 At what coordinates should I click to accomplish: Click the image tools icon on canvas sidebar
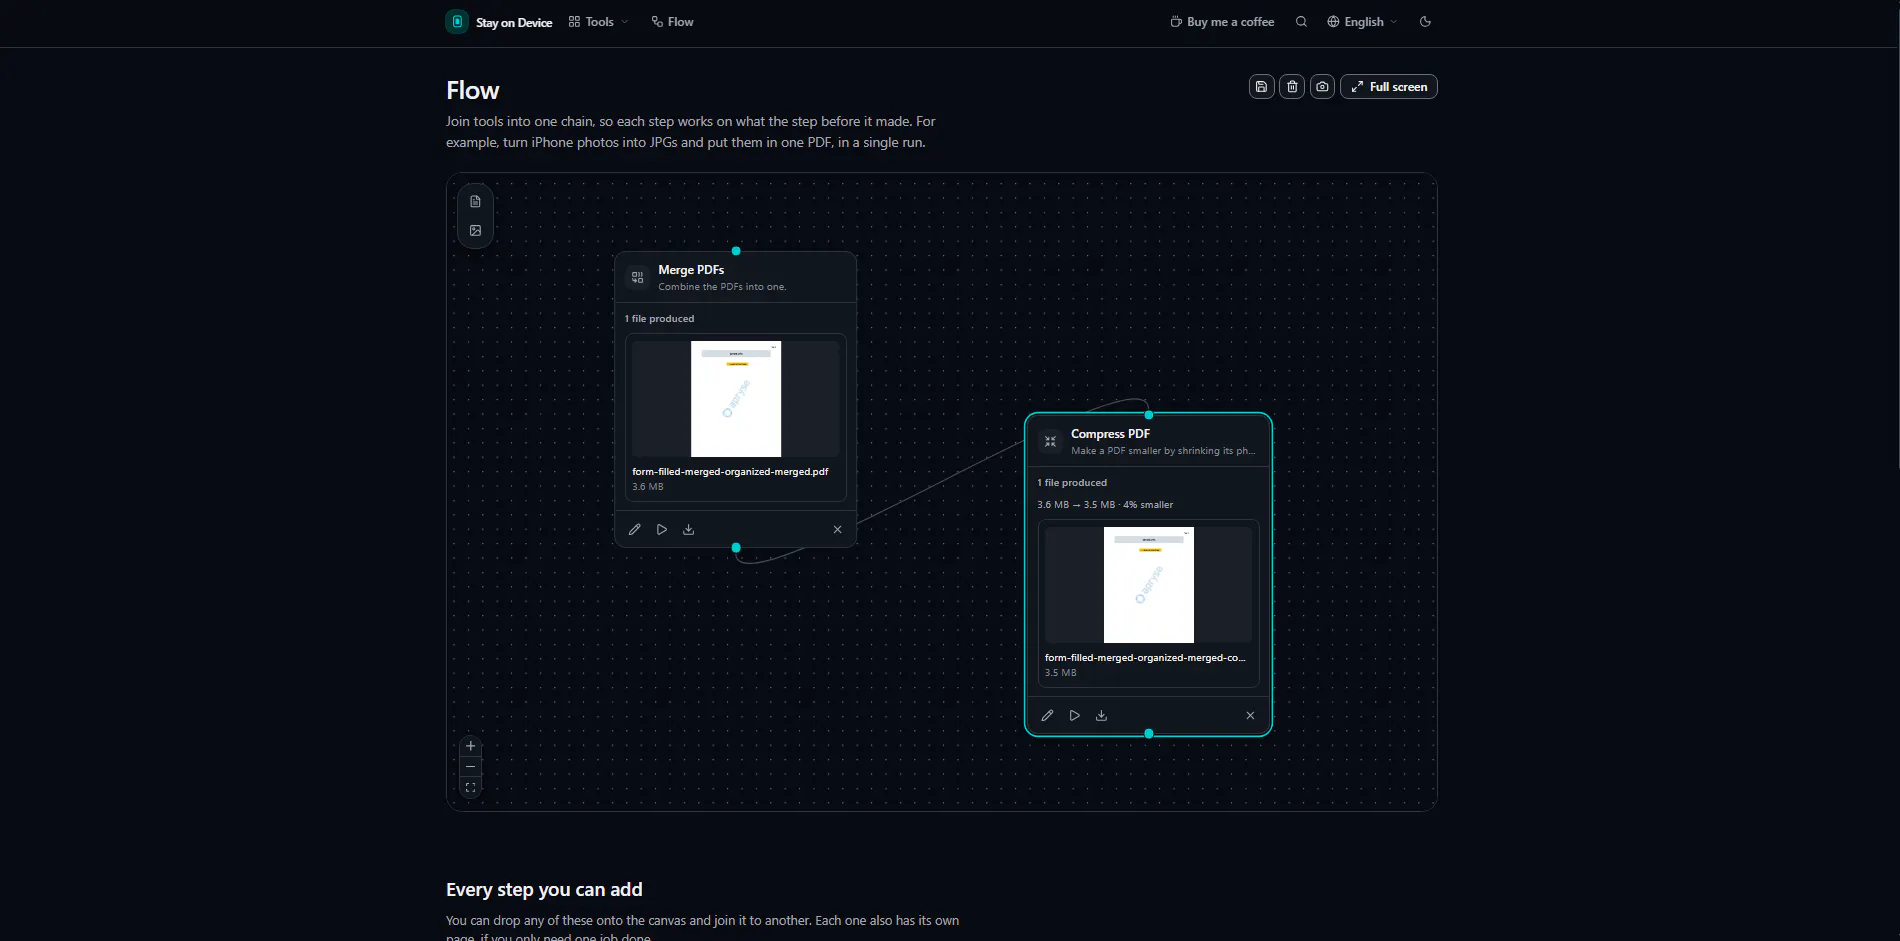(x=475, y=231)
